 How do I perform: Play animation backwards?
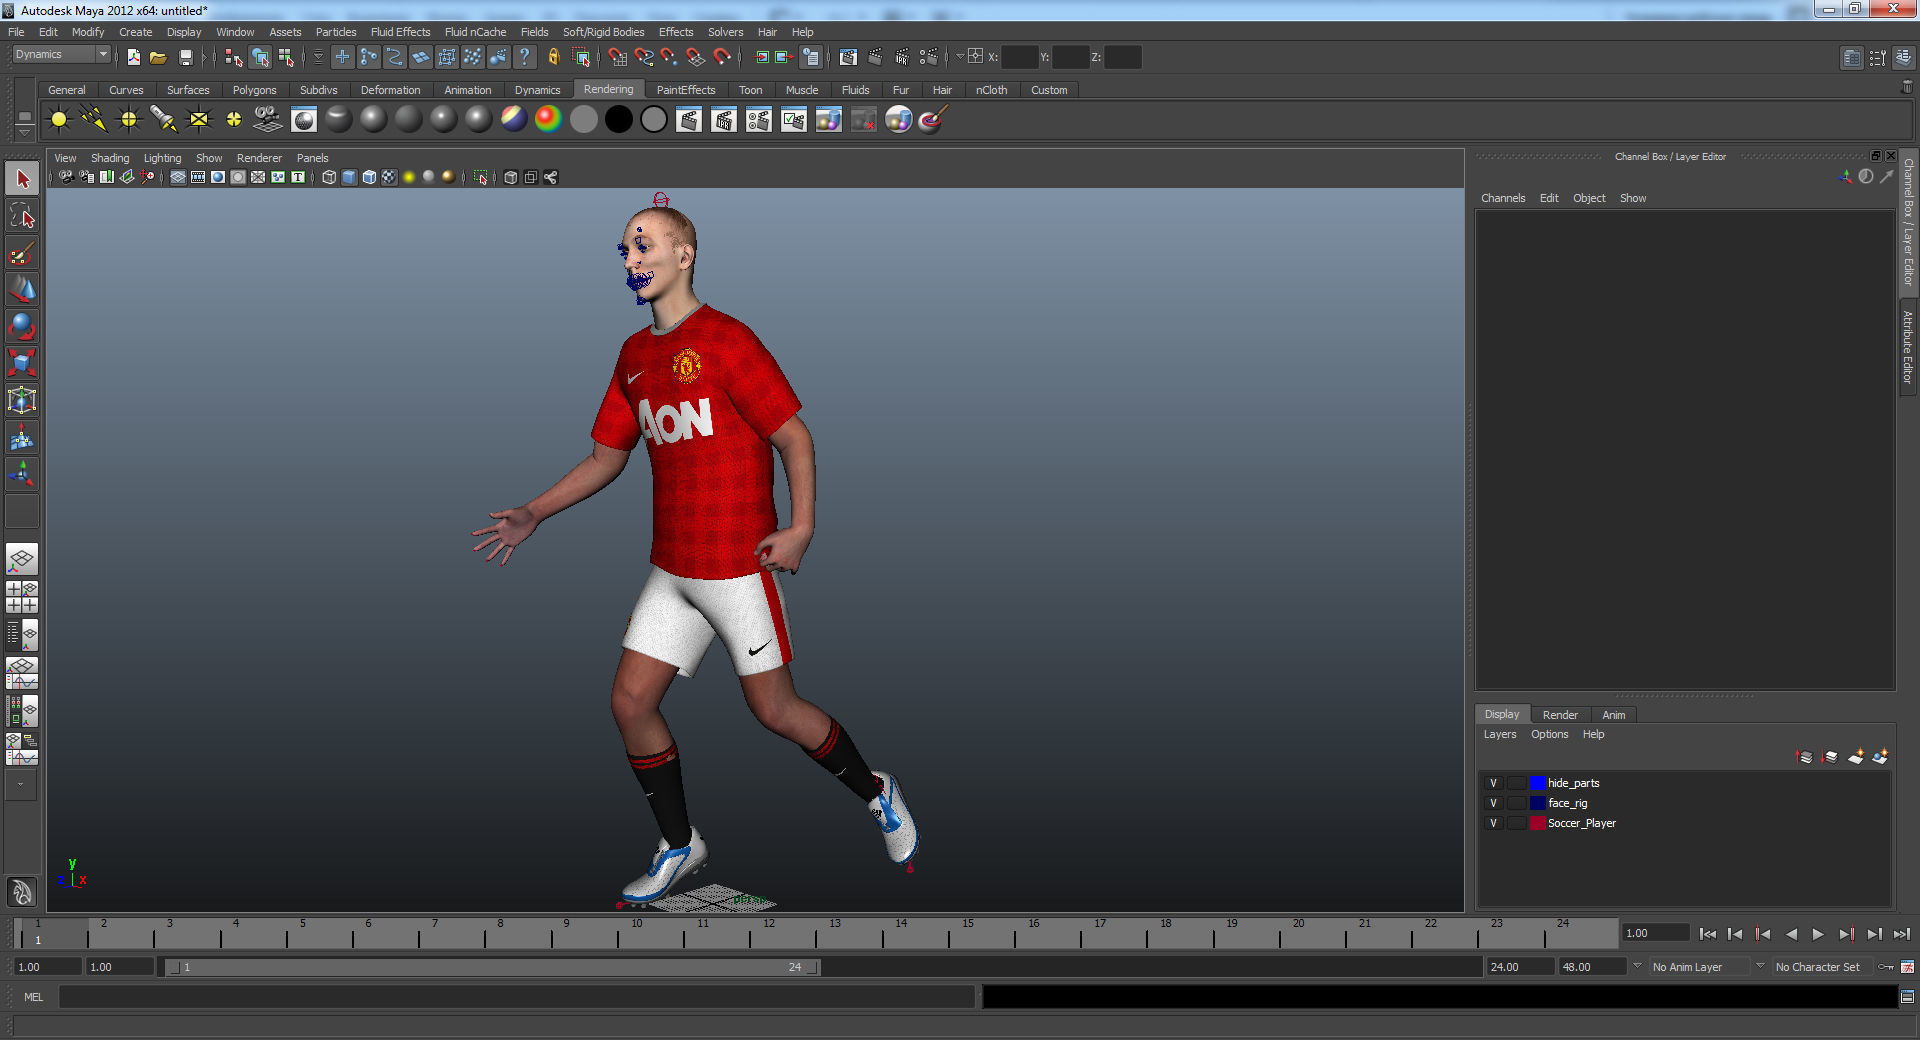pyautogui.click(x=1791, y=934)
